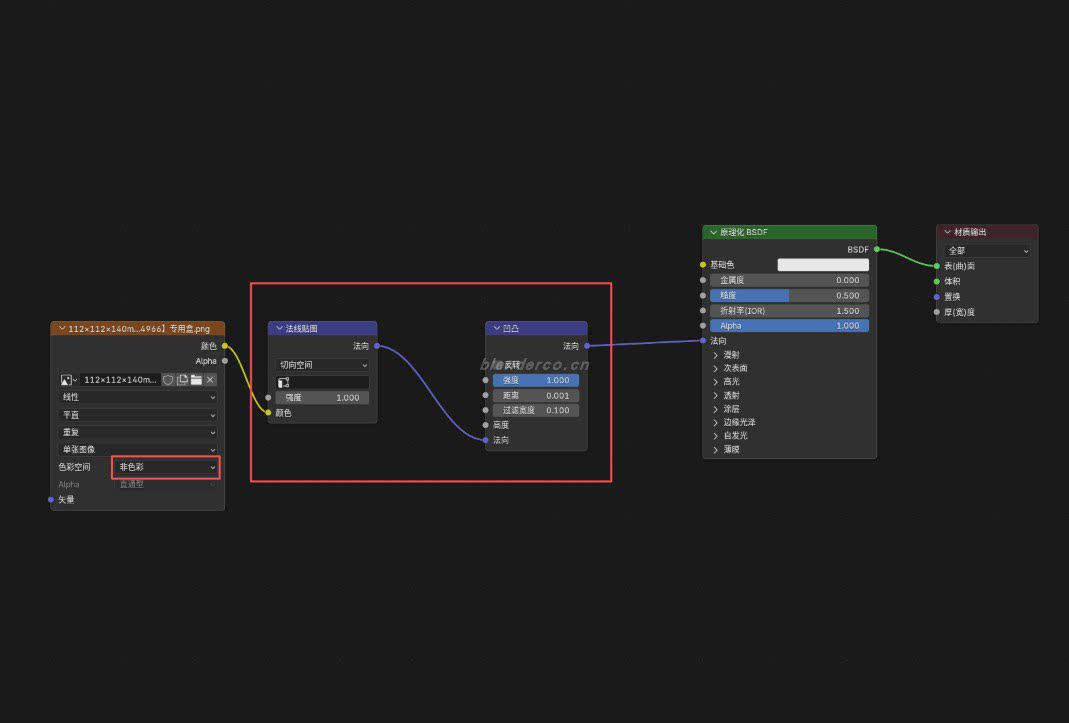
Task: Click the 强度 1.000 slider in 法线贴图
Action: pos(322,398)
